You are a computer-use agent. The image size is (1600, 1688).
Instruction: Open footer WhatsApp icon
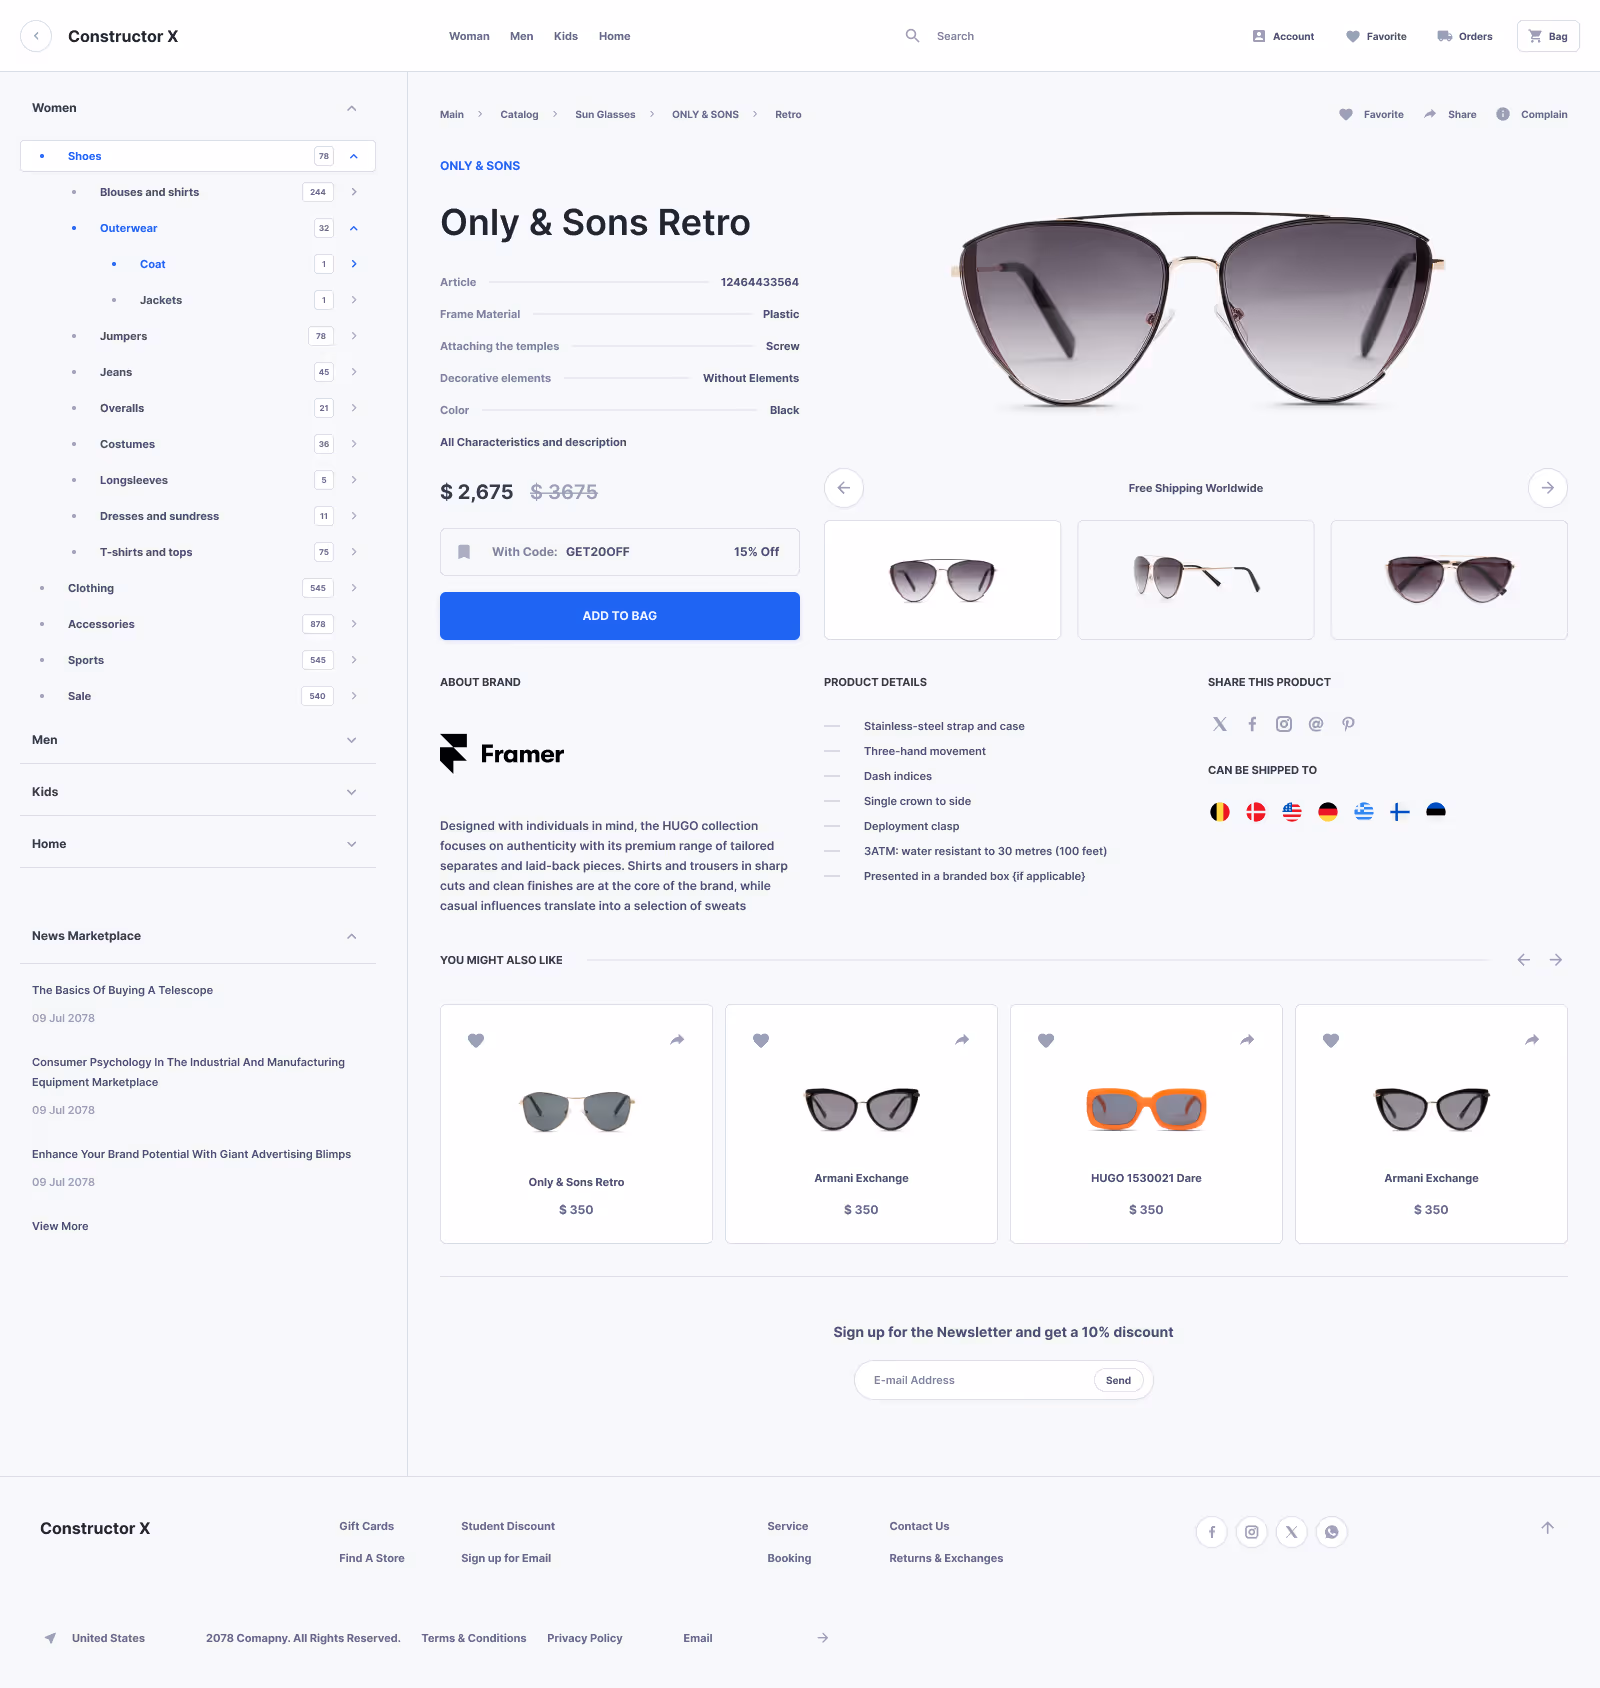(1332, 1532)
